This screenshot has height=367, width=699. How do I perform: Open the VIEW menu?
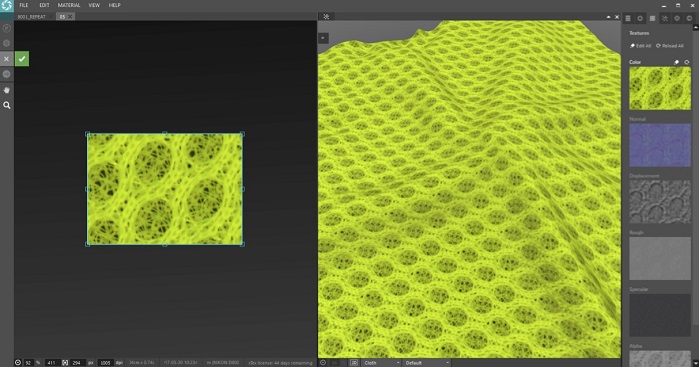coord(94,5)
